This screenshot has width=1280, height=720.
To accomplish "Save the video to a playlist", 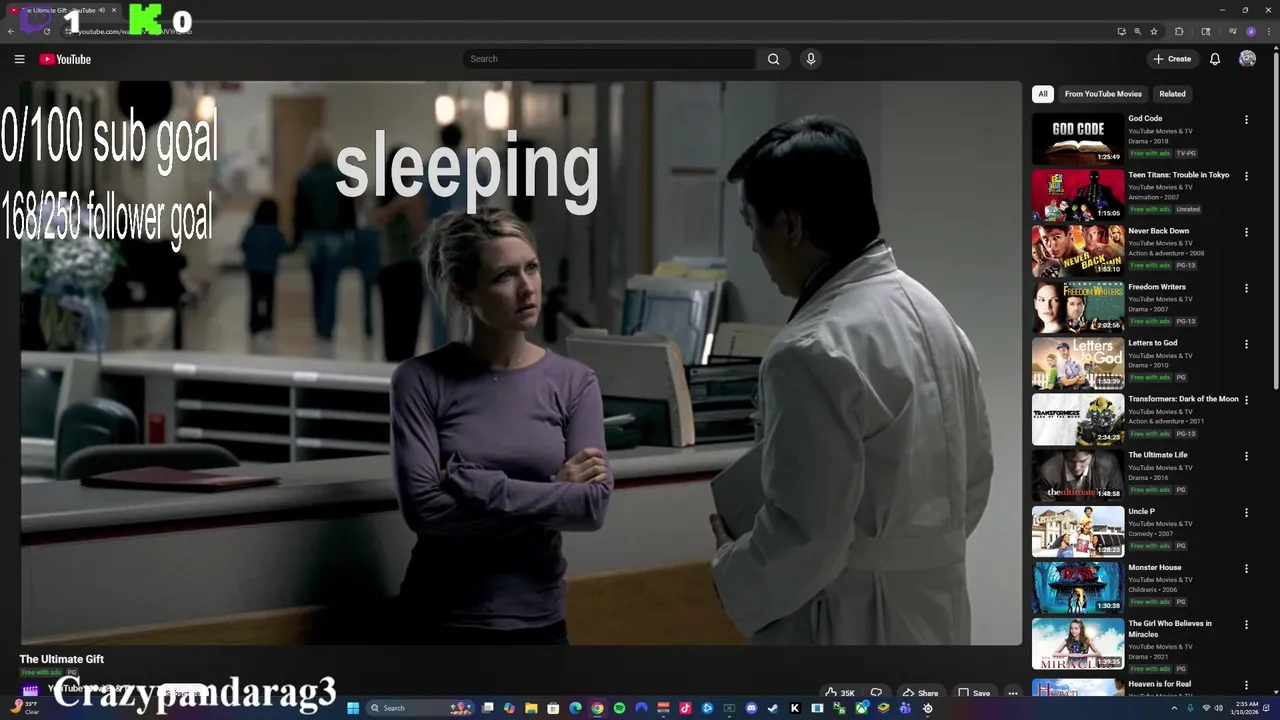I will click(973, 693).
